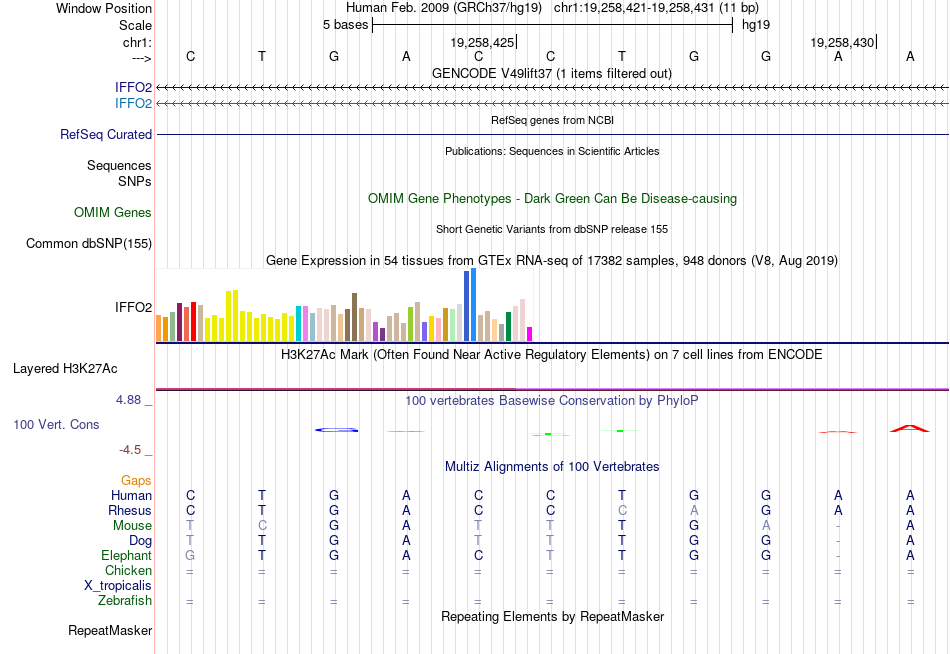This screenshot has height=654, width=950.
Task: Open the RefSeq Curated track label
Action: pos(106,135)
